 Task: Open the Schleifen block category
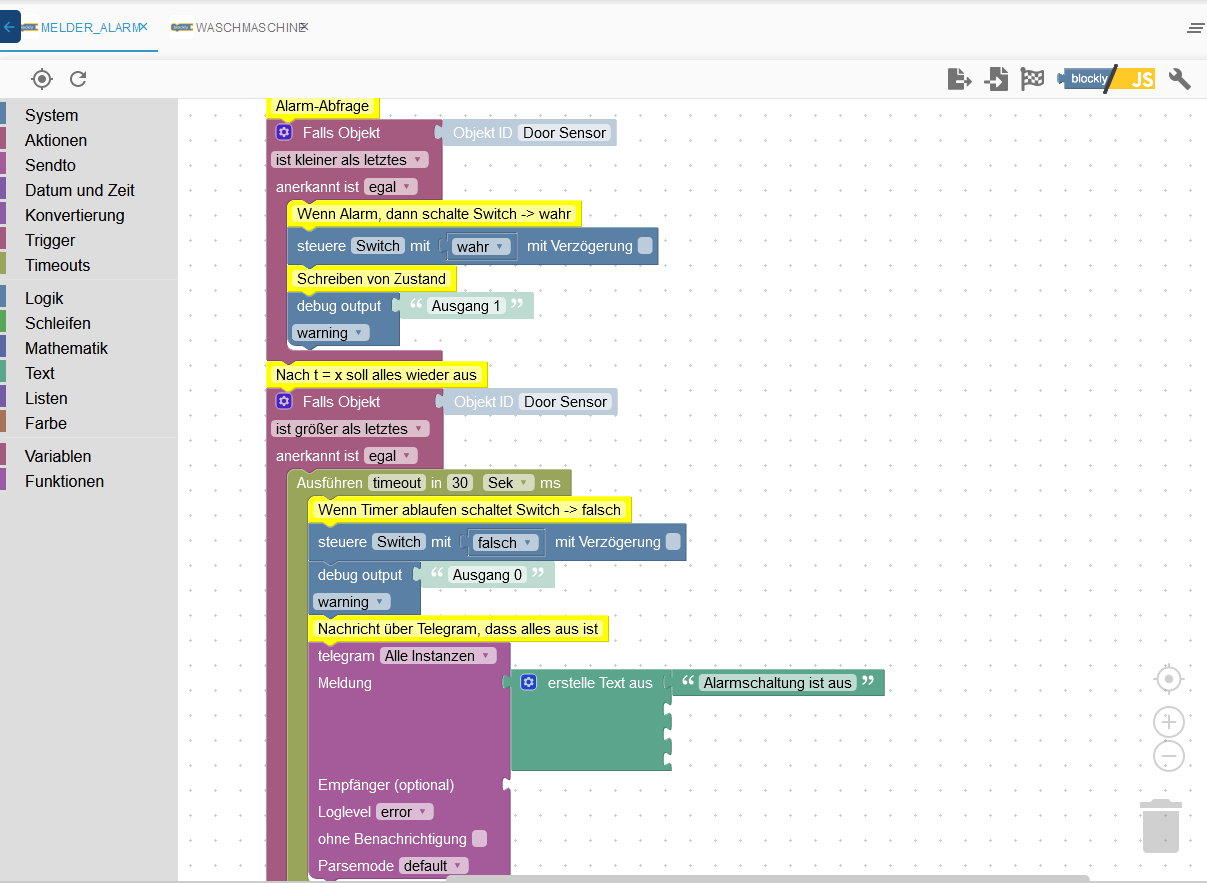coord(58,324)
